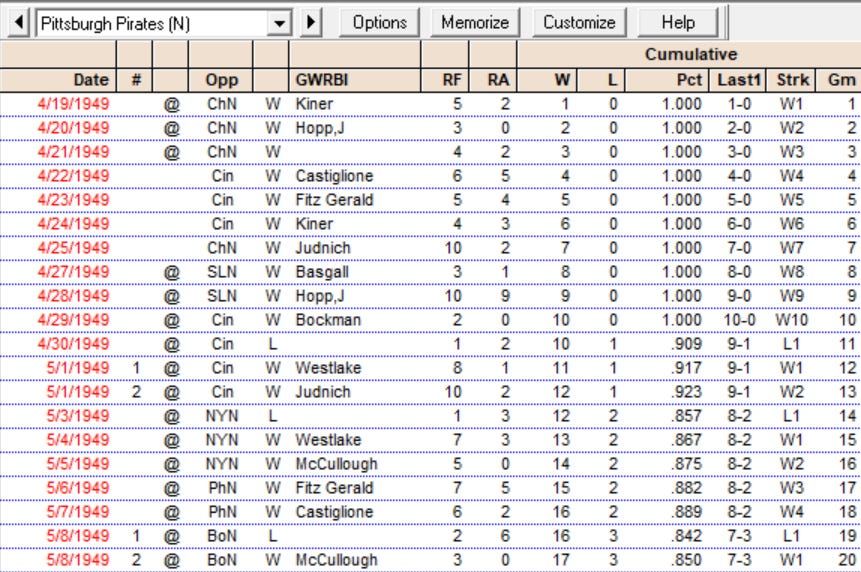Select the 5/3/1949 date cell
This screenshot has height=572, width=861.
(77, 416)
